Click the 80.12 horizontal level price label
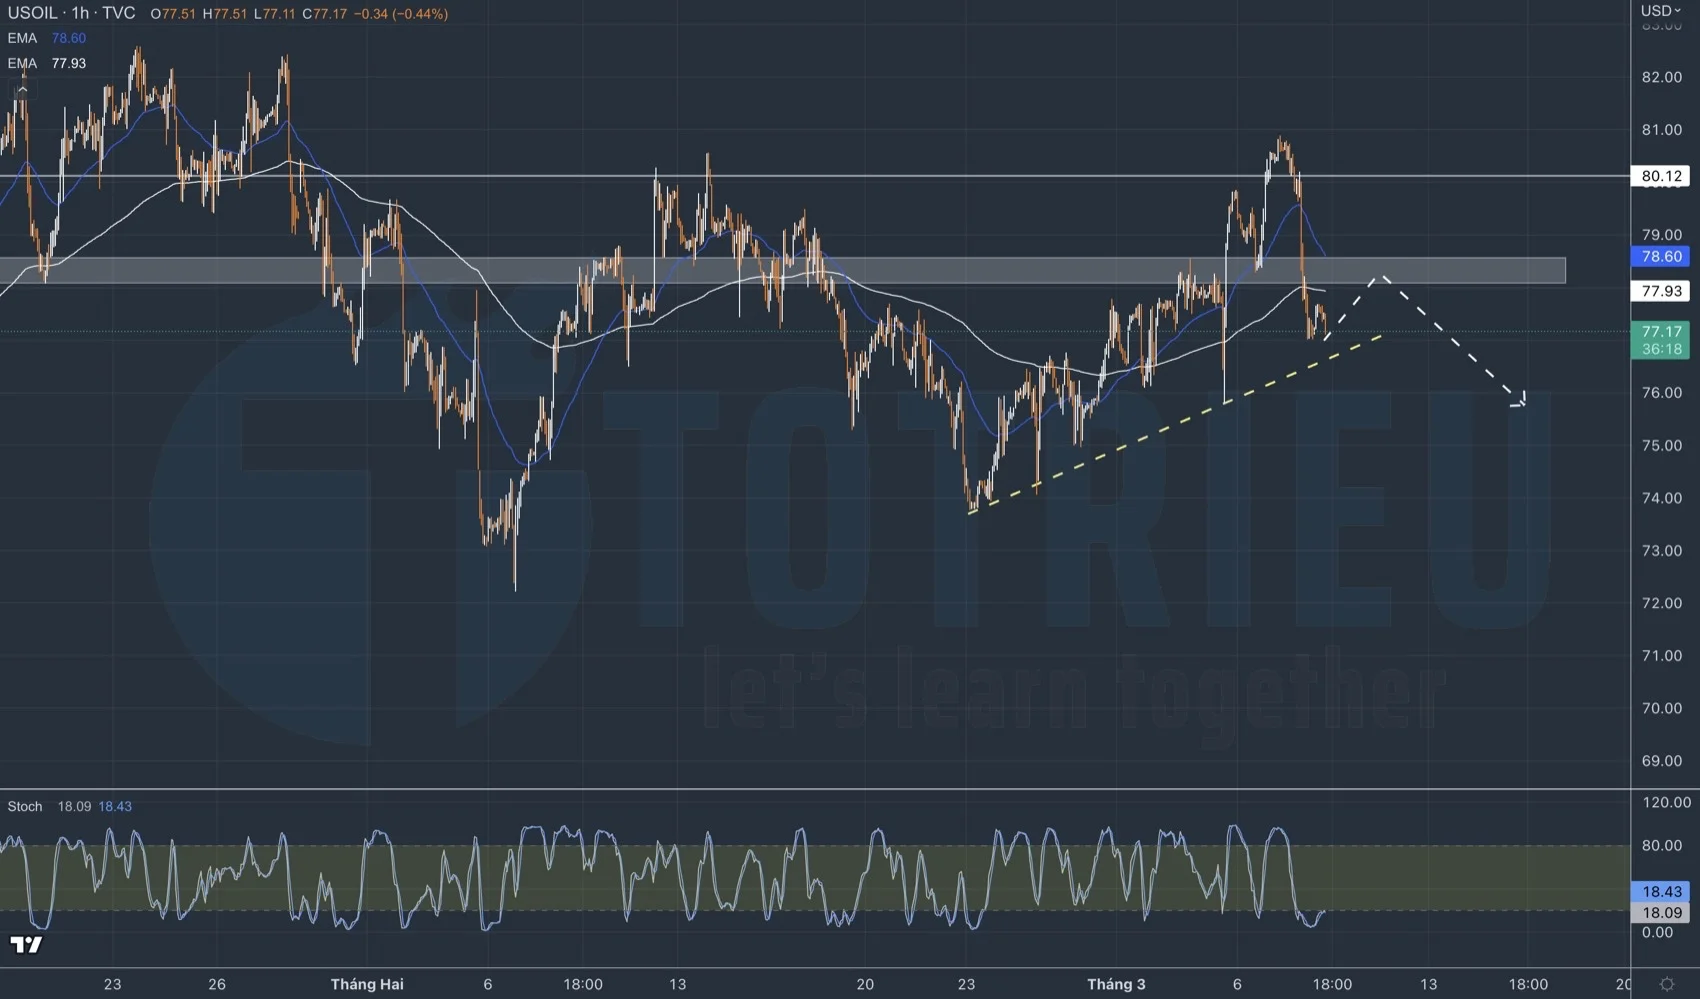The image size is (1700, 999). [x=1661, y=176]
